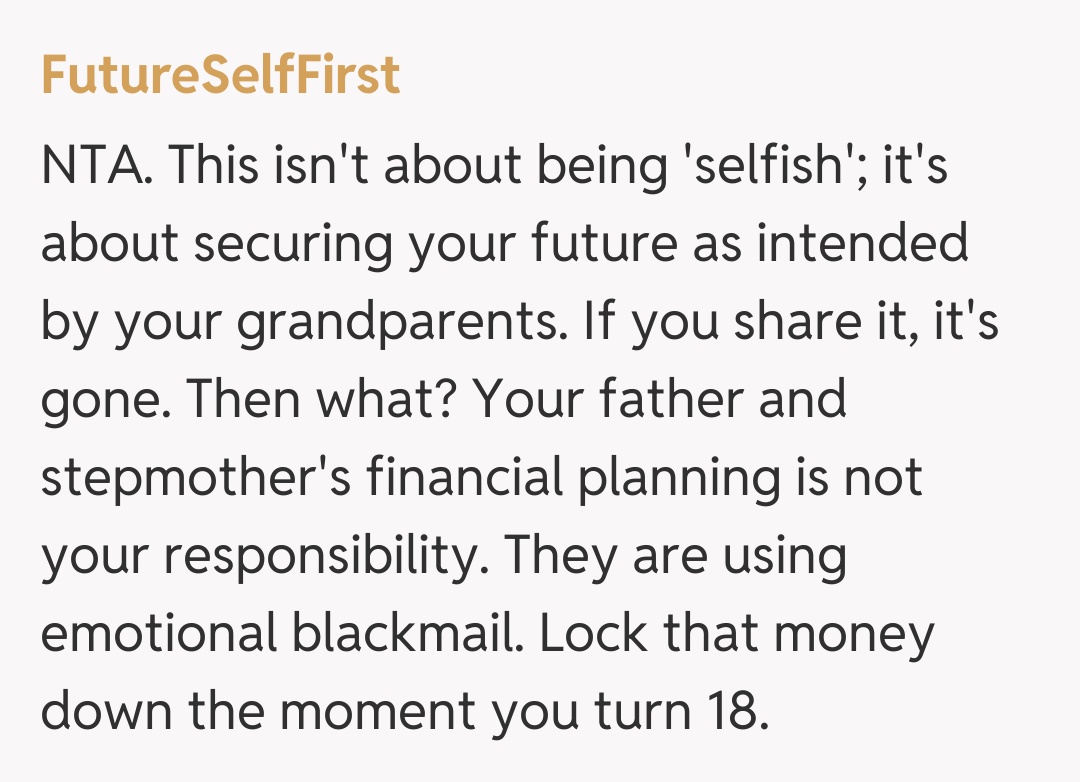Click the word 'securing' in the comment

click(x=289, y=244)
